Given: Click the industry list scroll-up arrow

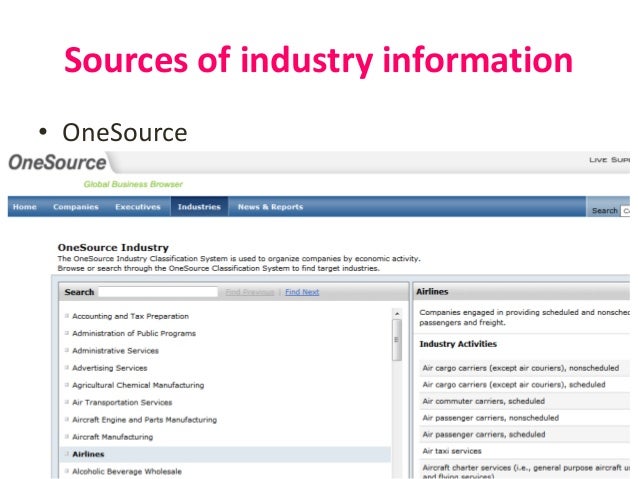Looking at the screenshot, I should (397, 314).
